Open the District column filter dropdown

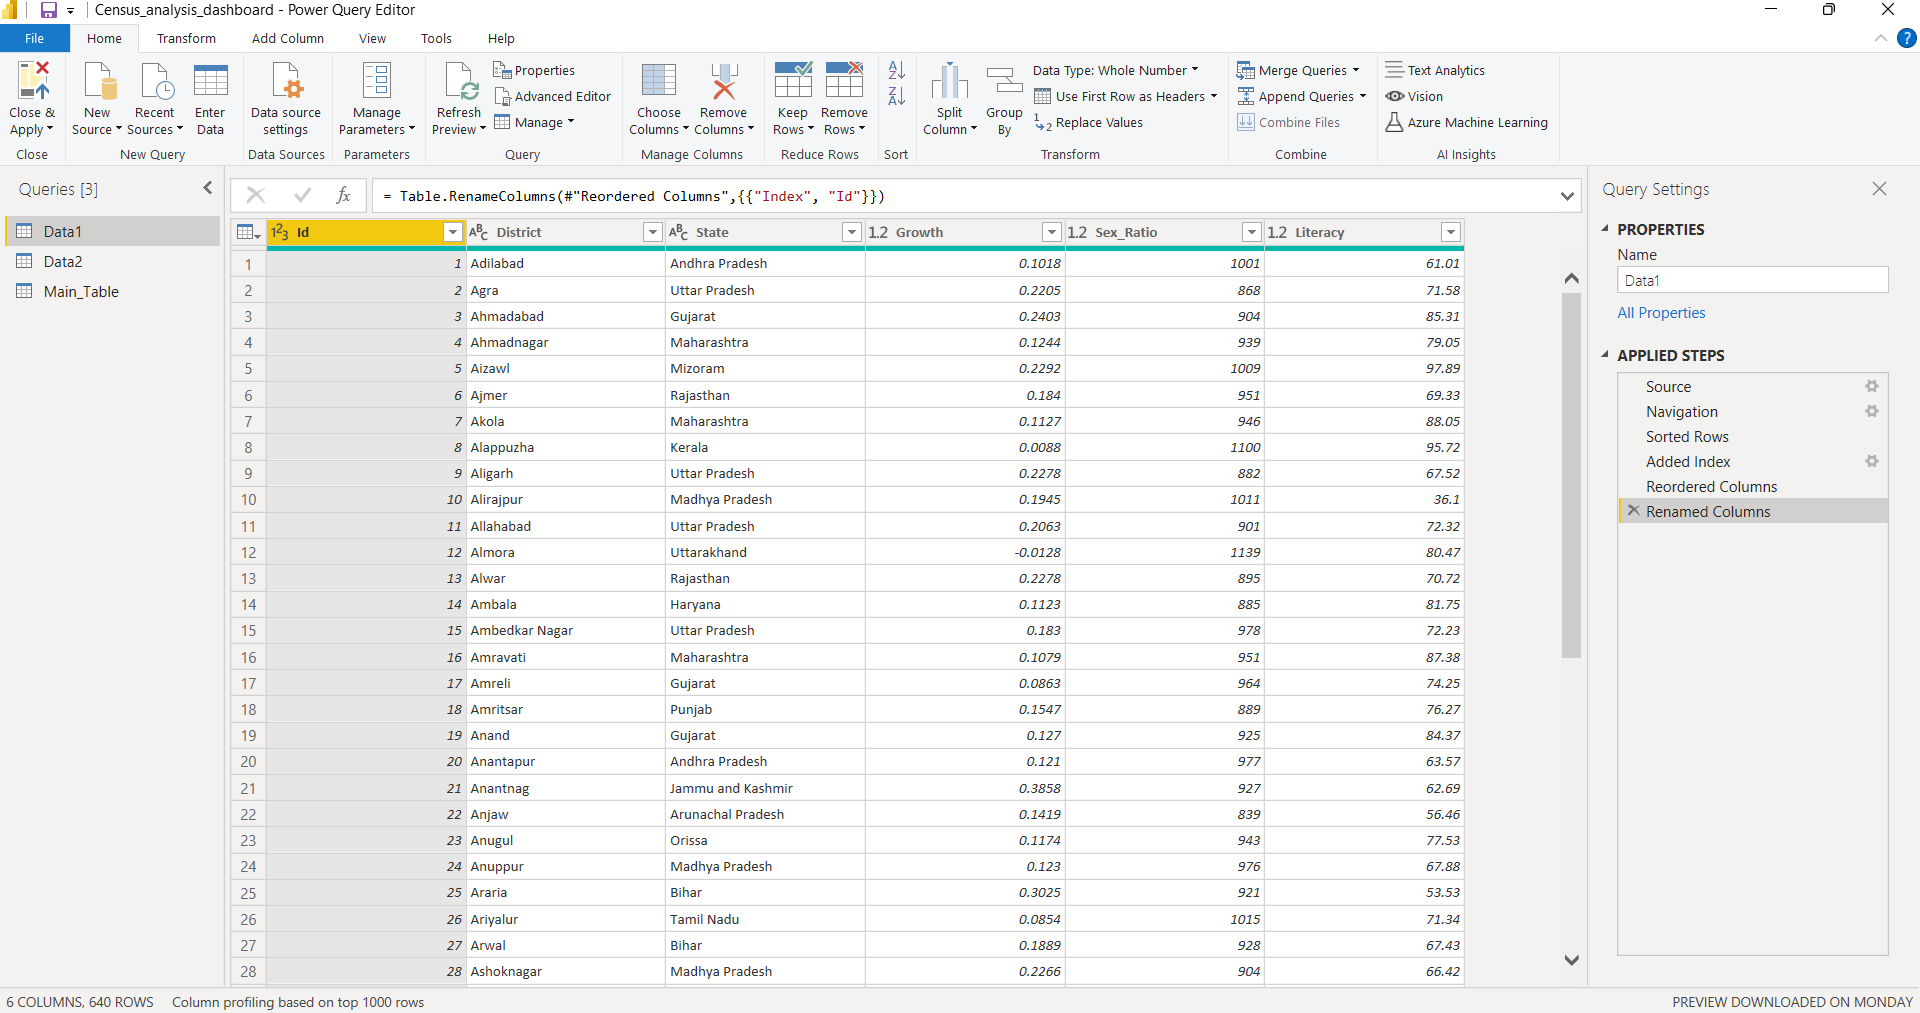(651, 232)
